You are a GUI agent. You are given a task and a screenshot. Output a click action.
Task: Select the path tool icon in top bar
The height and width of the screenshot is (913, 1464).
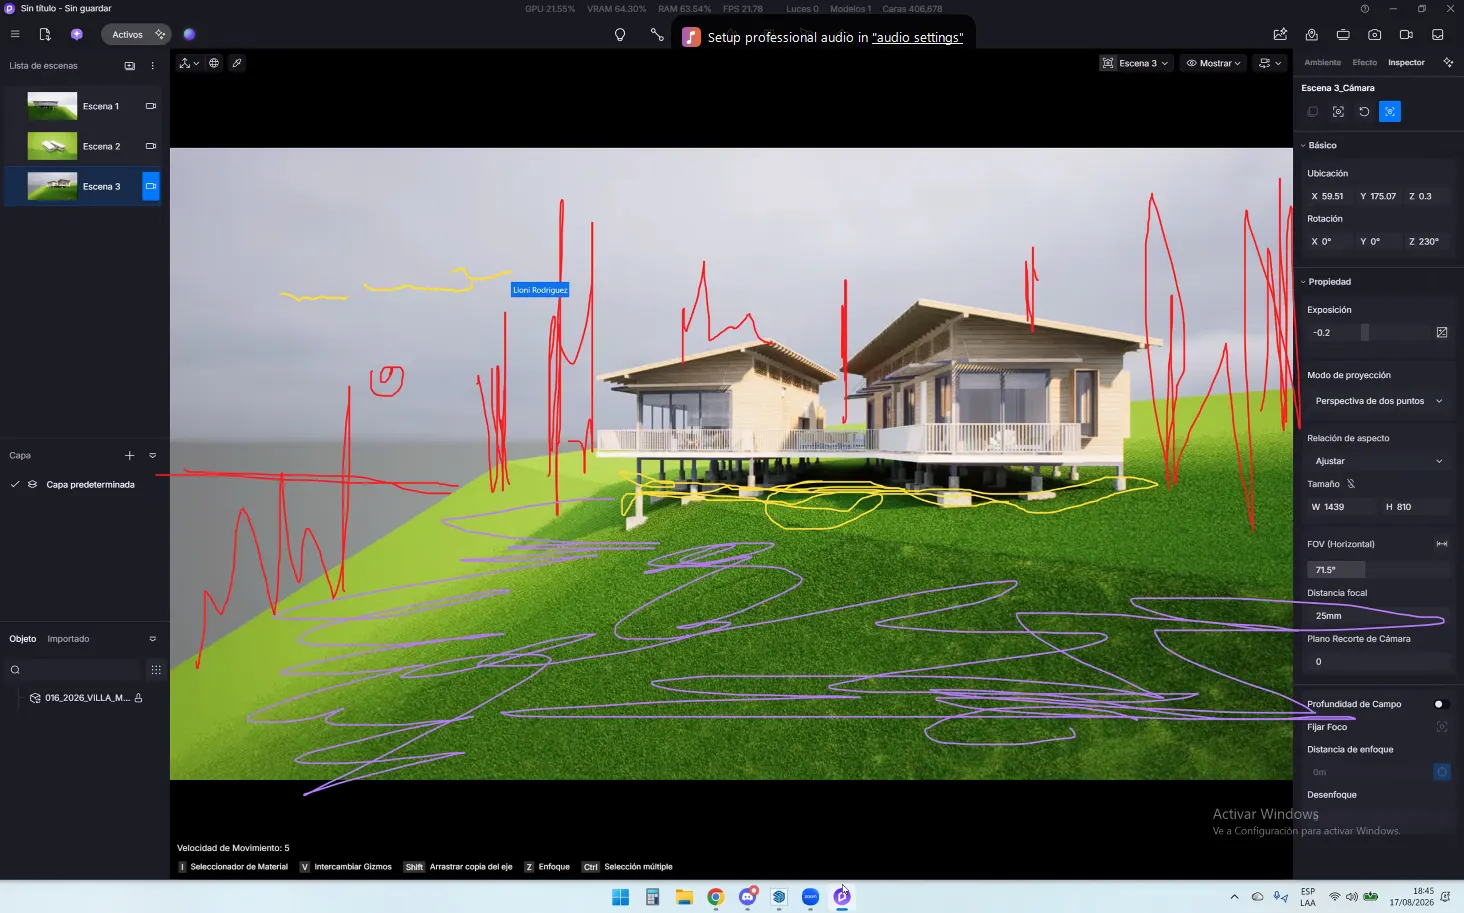tap(657, 35)
